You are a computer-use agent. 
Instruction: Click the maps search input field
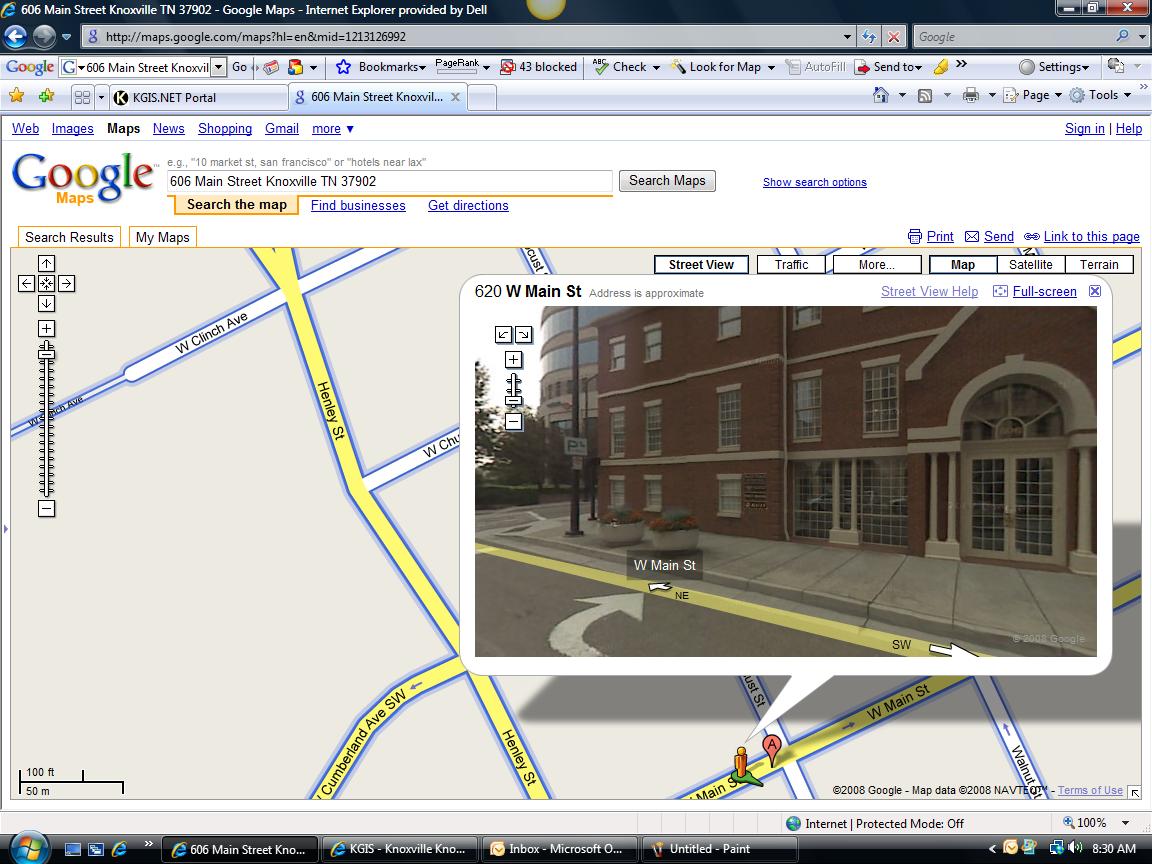tap(389, 181)
